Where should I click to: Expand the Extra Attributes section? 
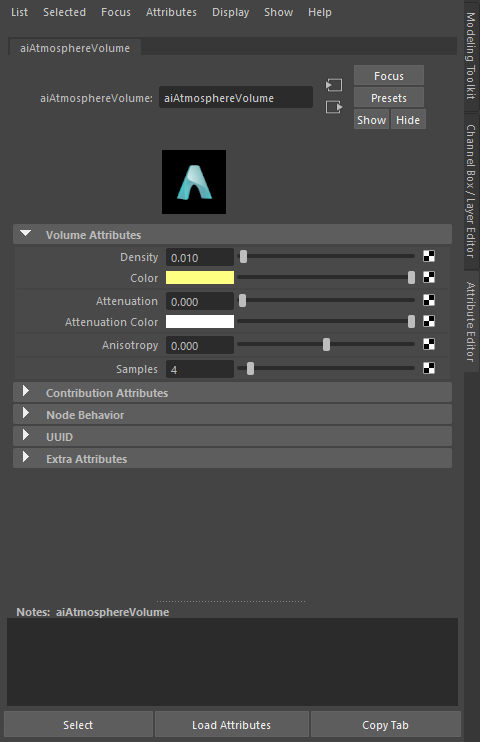tap(26, 457)
